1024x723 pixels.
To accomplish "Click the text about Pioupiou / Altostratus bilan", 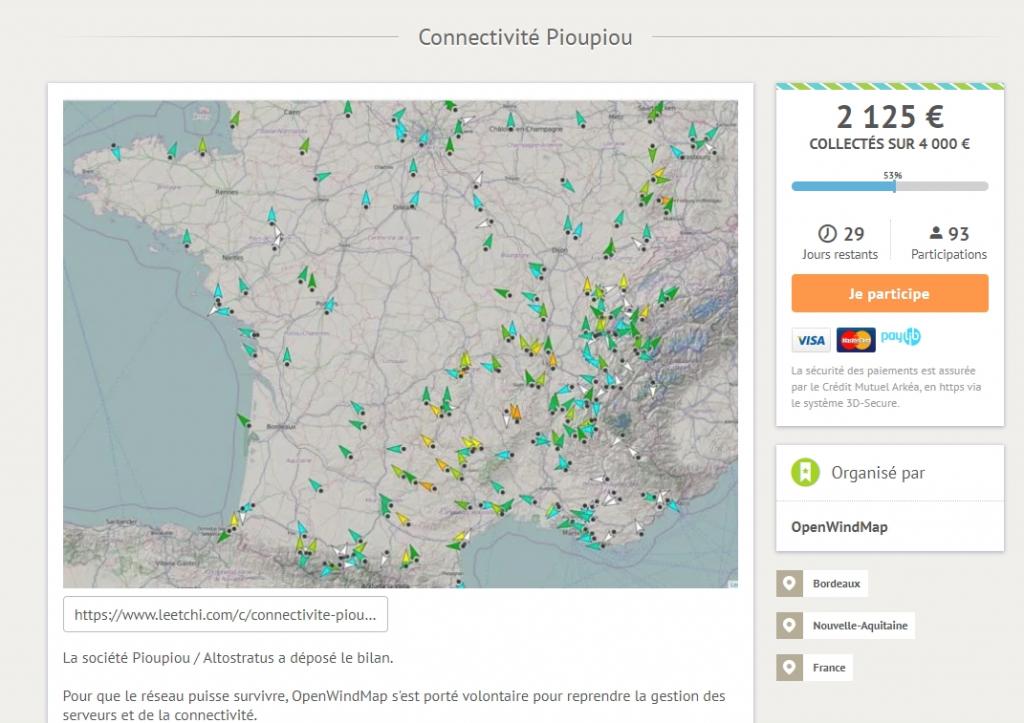I will pos(228,658).
